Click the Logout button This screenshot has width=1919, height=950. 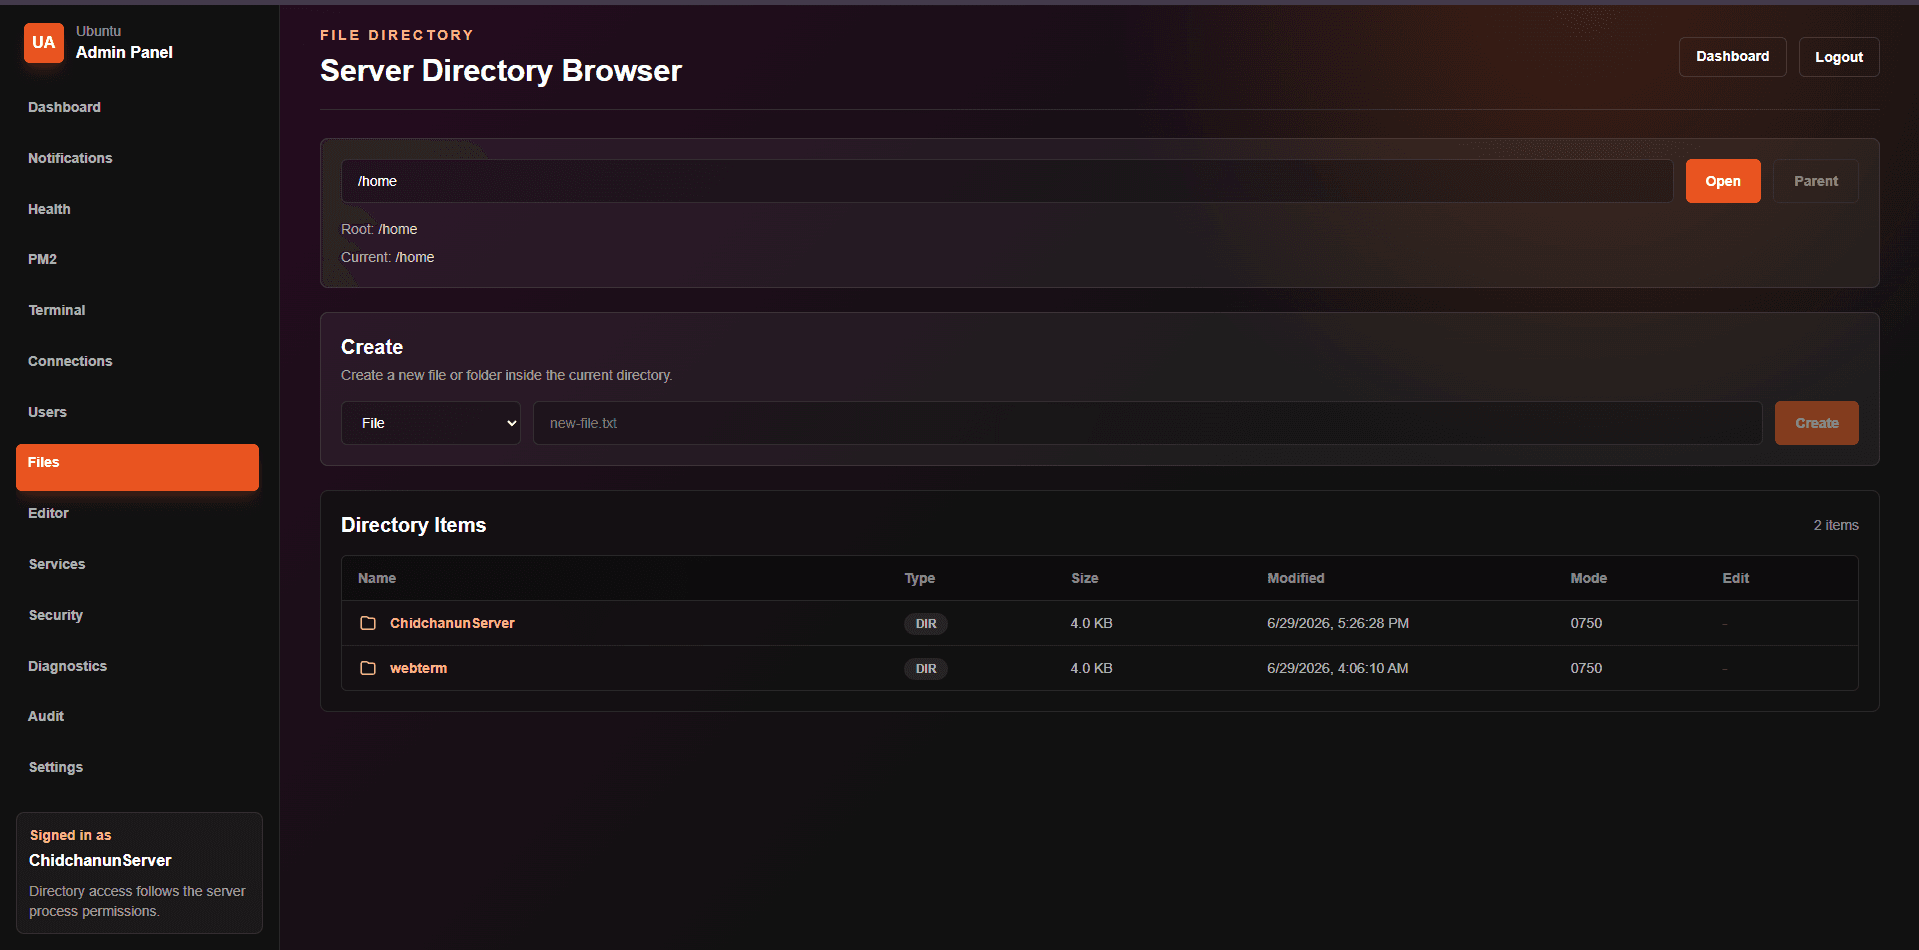1839,57
